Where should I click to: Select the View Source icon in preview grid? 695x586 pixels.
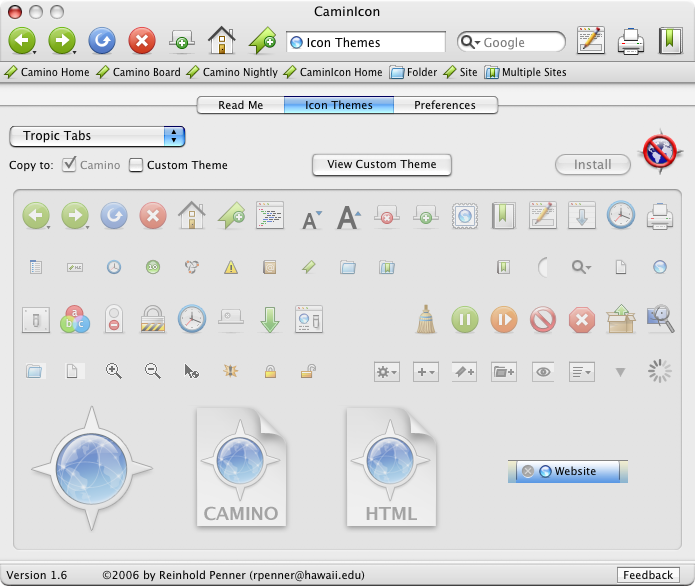(270, 215)
